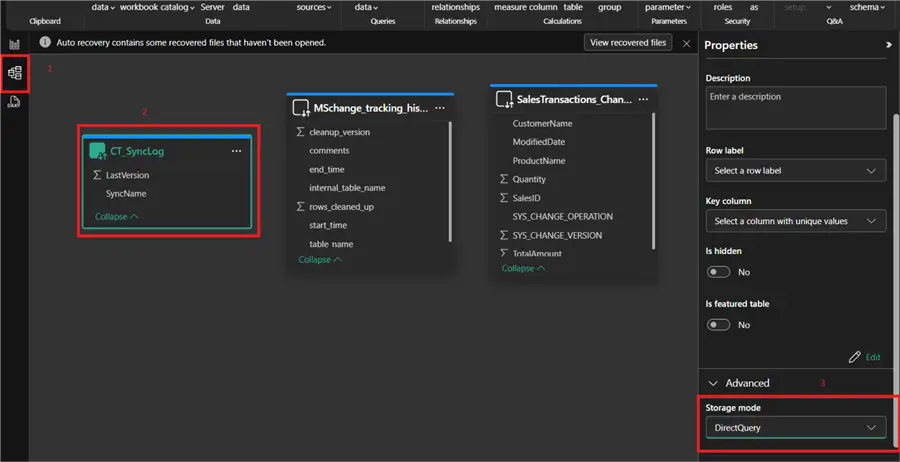This screenshot has height=462, width=900.
Task: Click the group ribbon button
Action: [x=610, y=7]
